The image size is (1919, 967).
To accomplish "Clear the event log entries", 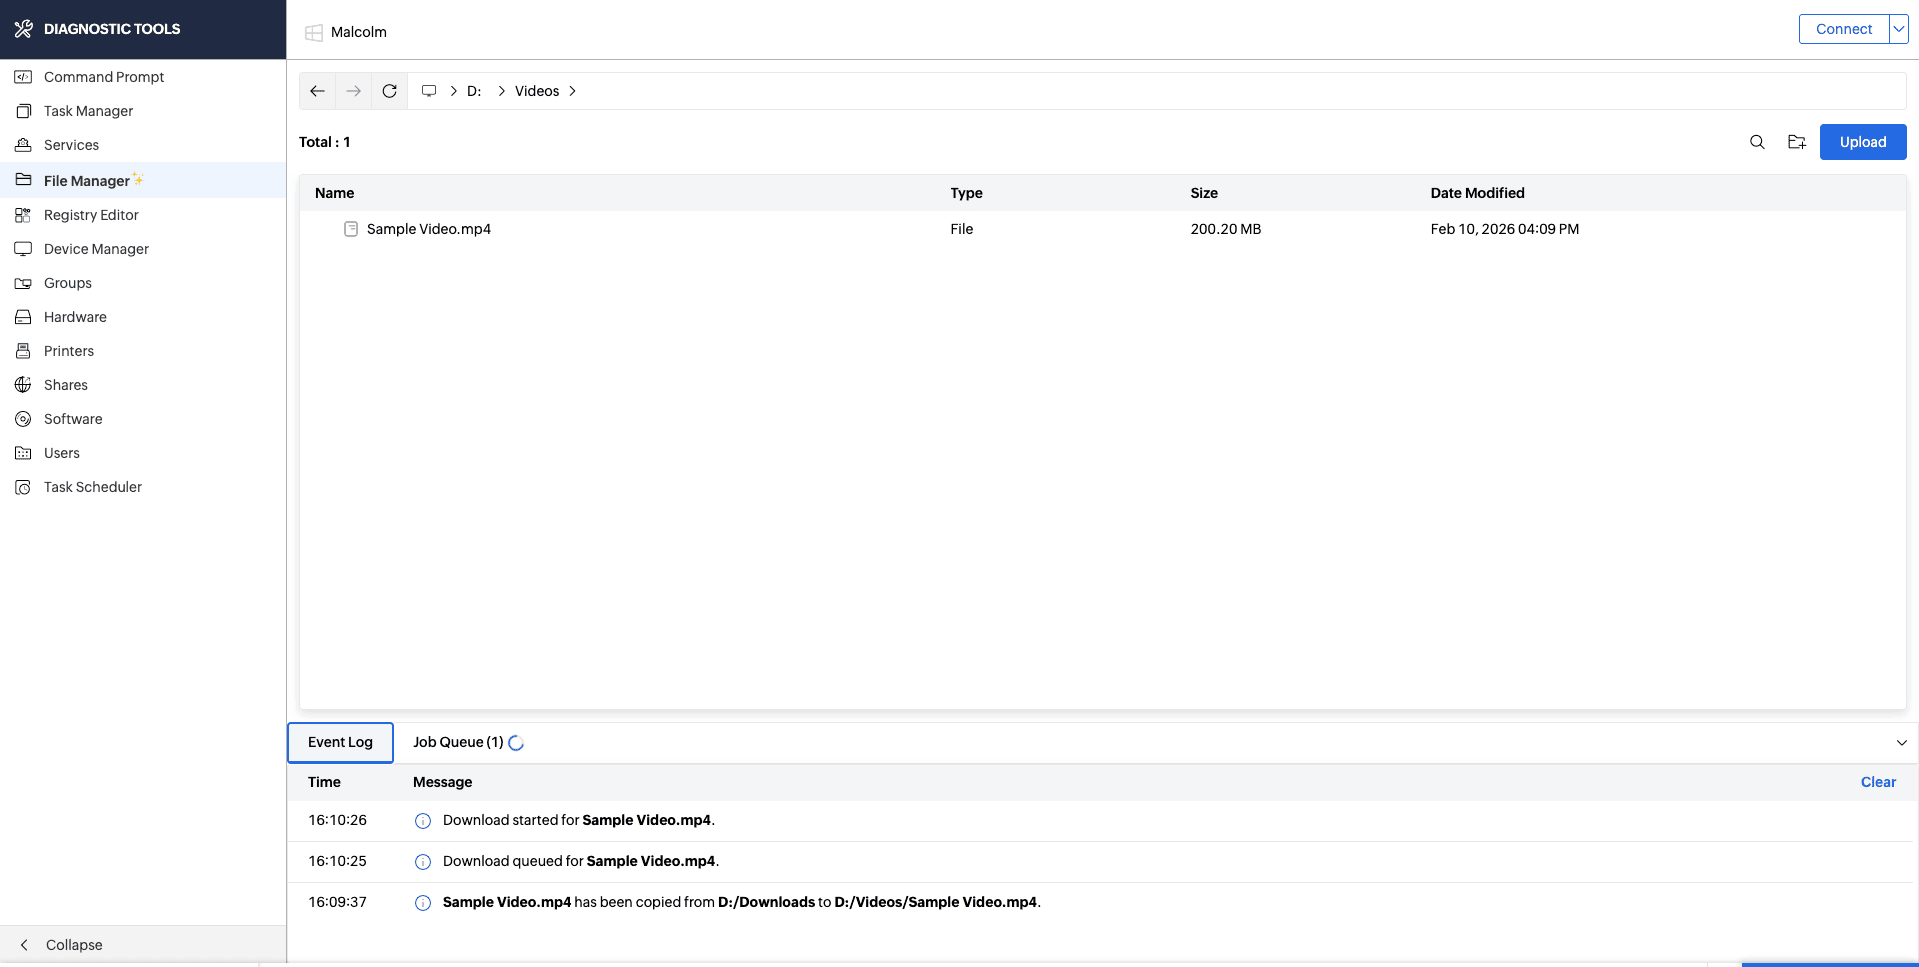I will pos(1877,782).
